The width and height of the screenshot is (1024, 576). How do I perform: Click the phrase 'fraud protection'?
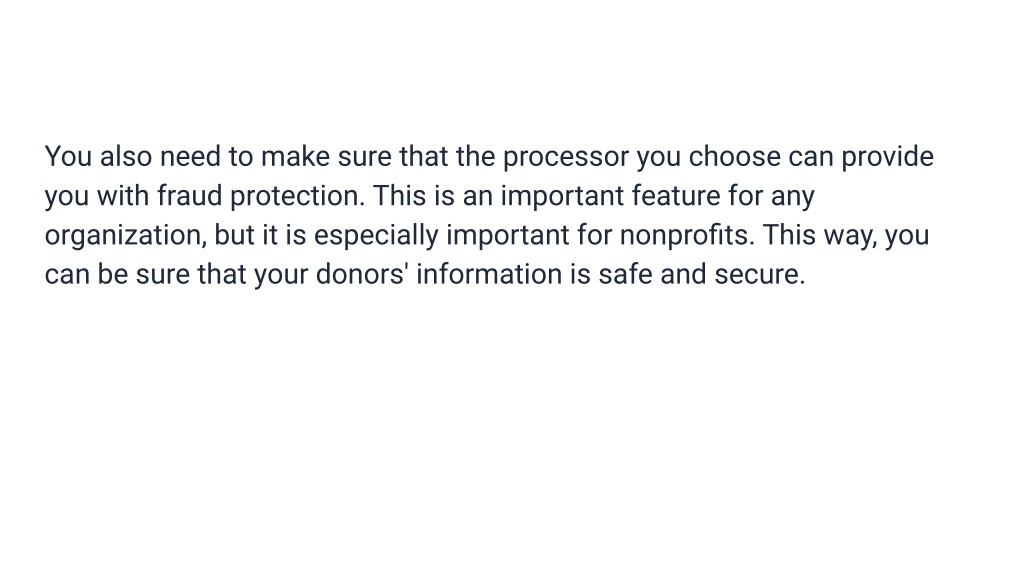[x=260, y=197]
